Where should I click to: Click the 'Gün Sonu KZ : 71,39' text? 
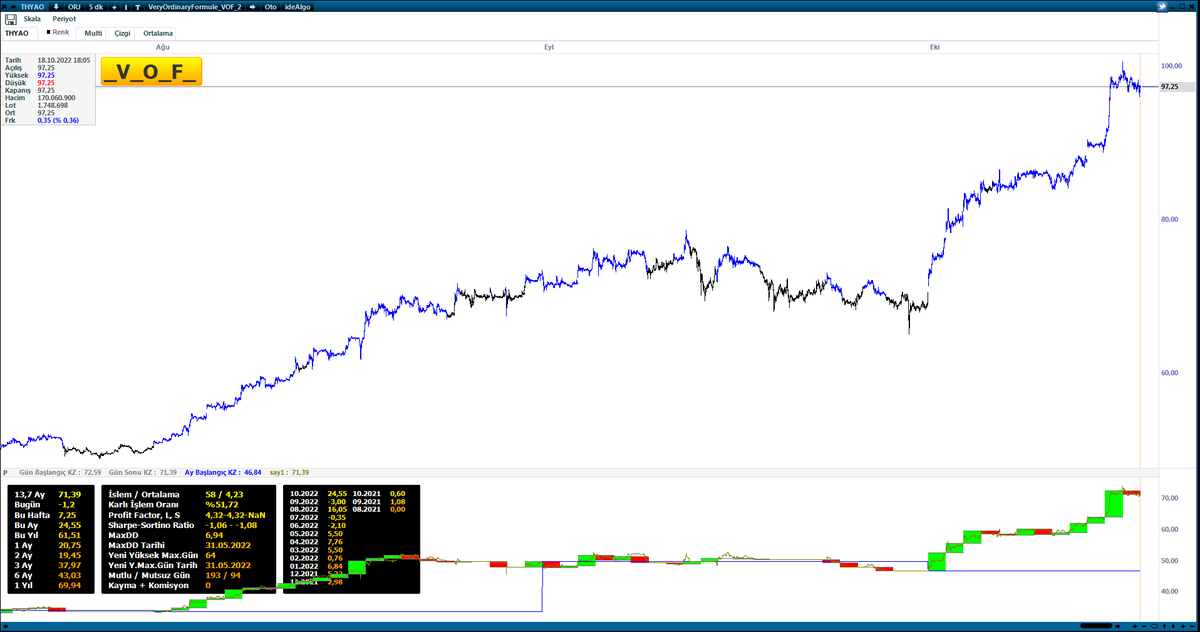tap(142, 472)
